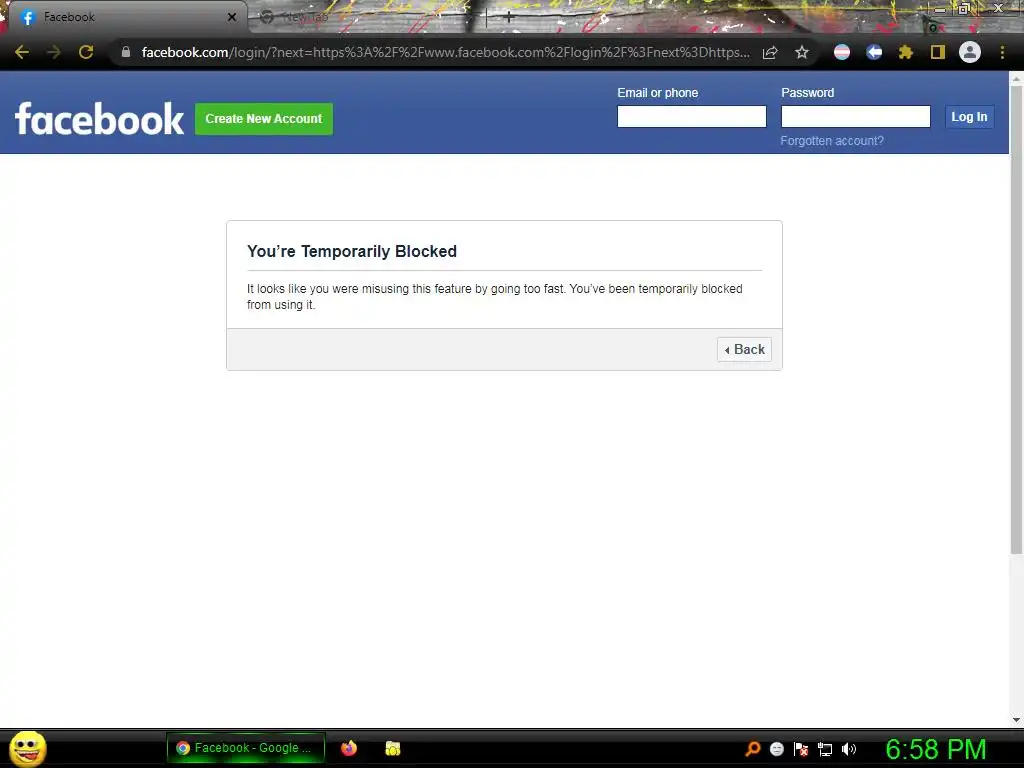Viewport: 1024px width, 768px height.
Task: Click the browser forward arrow
Action: pyautogui.click(x=54, y=52)
